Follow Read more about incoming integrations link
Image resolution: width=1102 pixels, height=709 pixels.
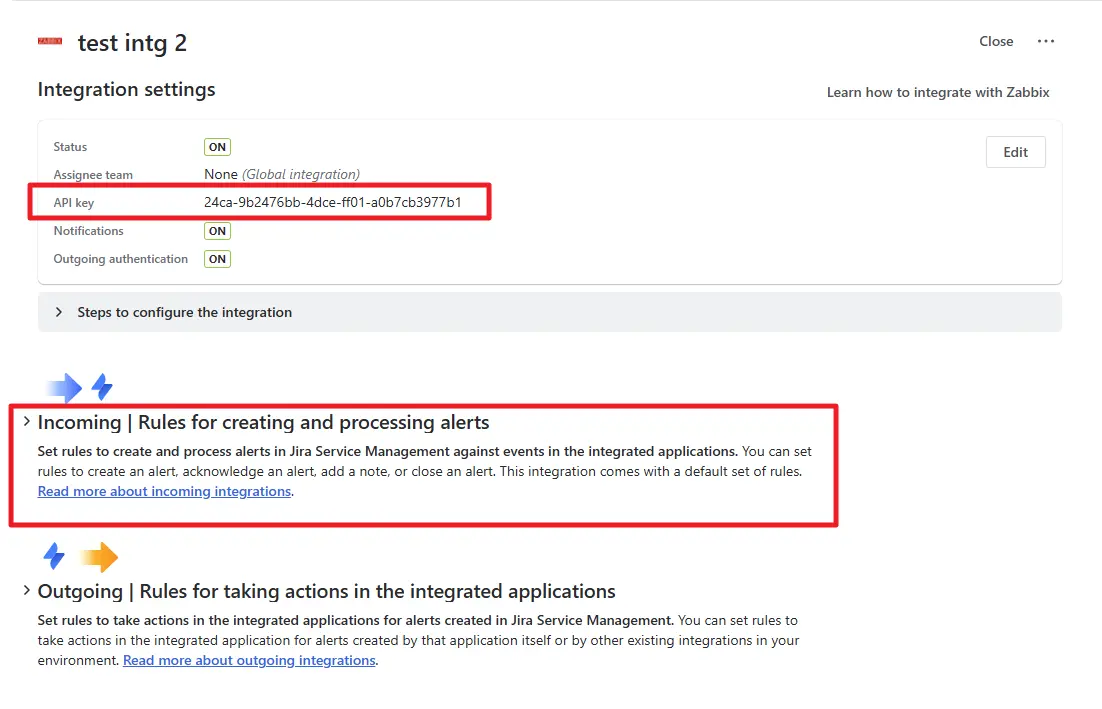coord(163,491)
